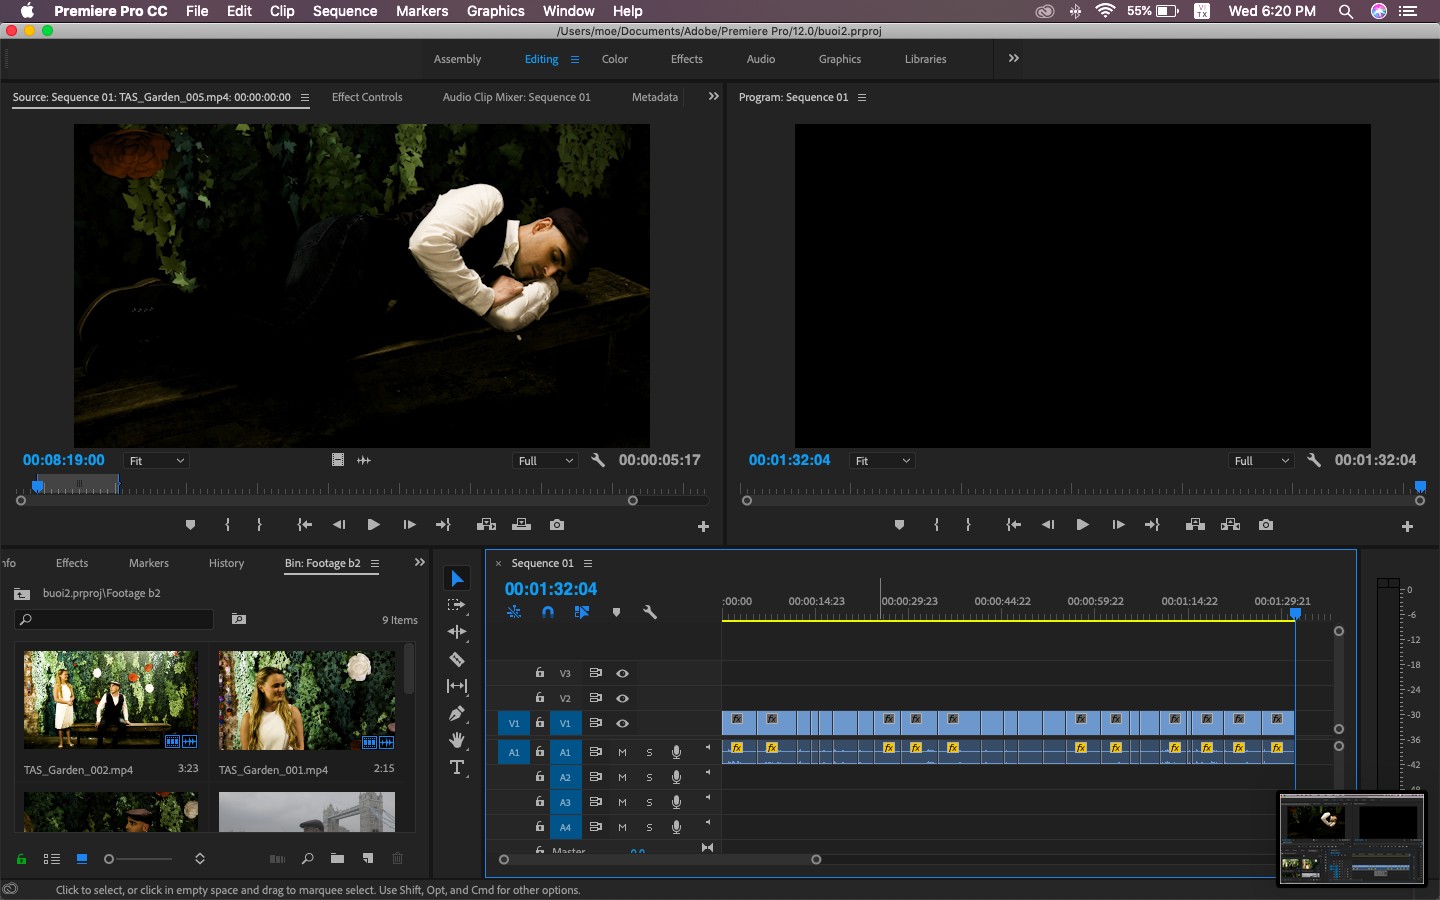Open Source monitor Fit zoom dropdown
The width and height of the screenshot is (1440, 900).
point(157,461)
